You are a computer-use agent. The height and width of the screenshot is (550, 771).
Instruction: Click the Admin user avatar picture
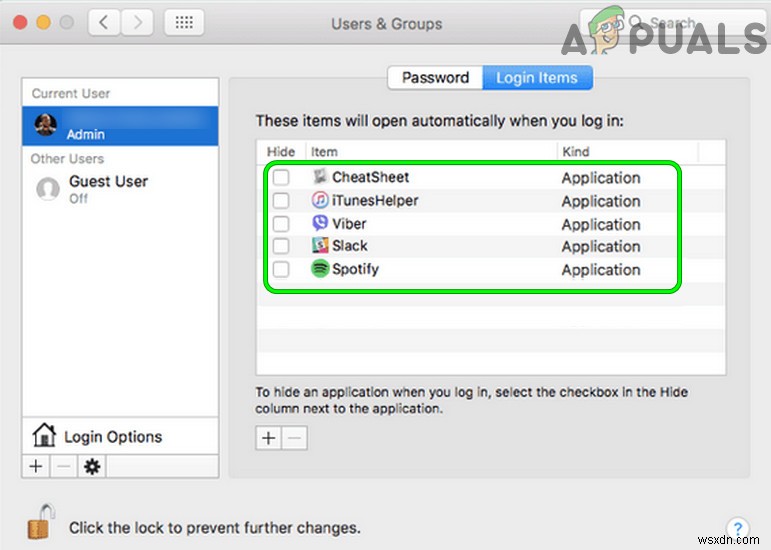click(45, 124)
